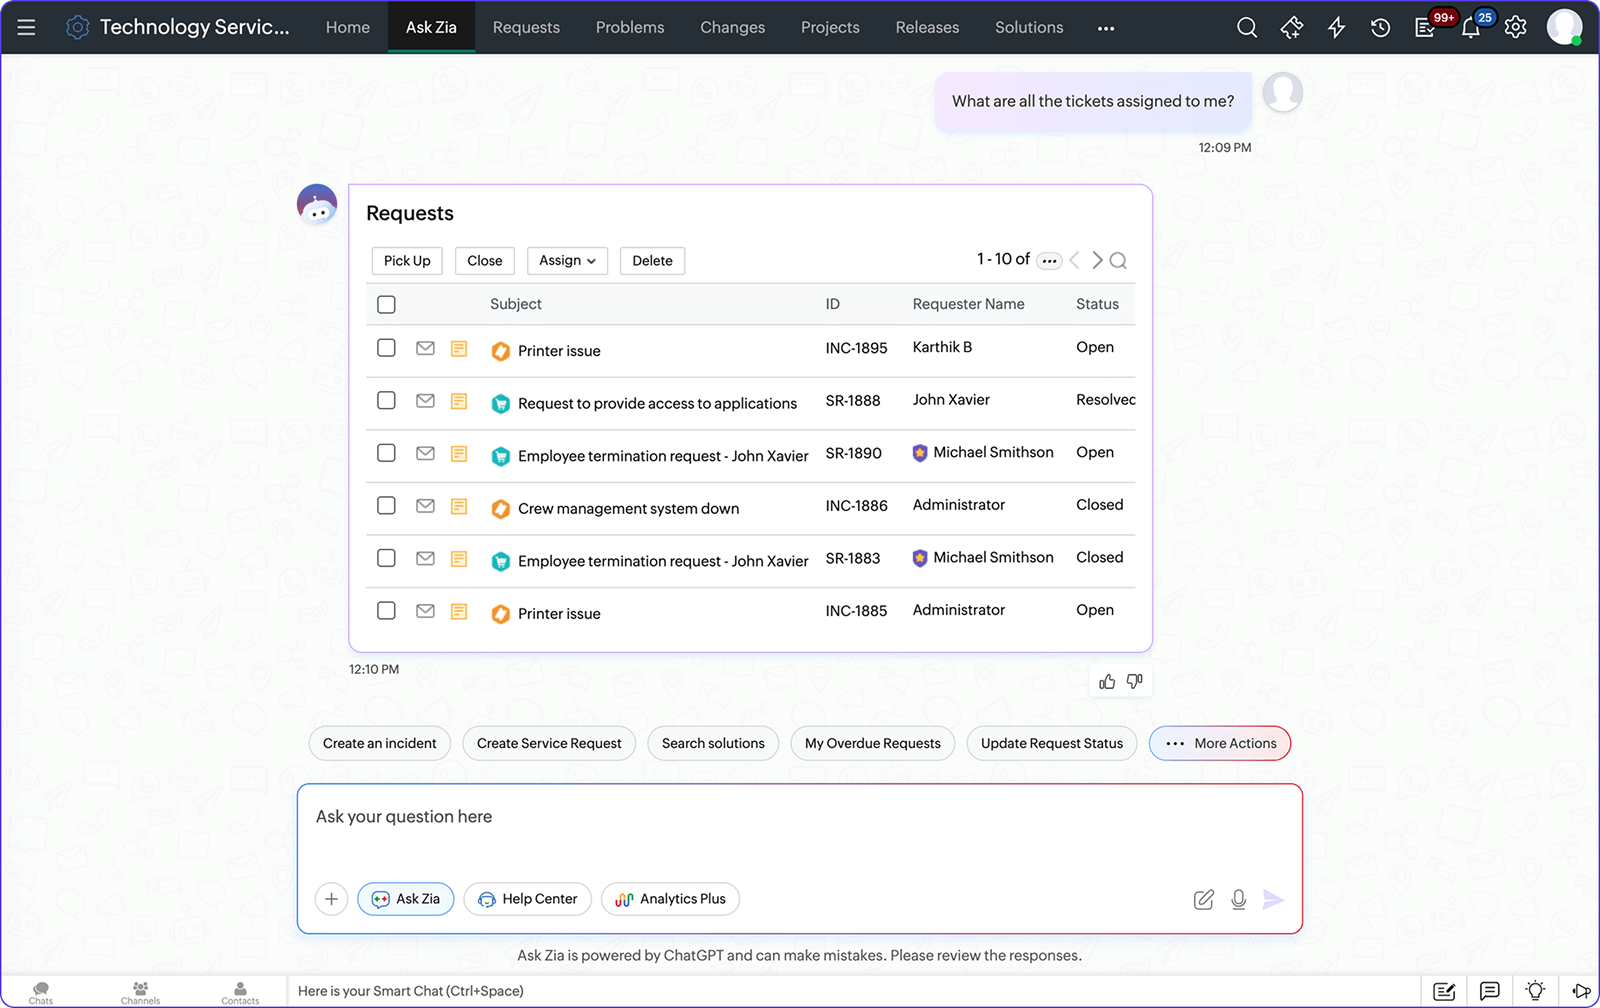The width and height of the screenshot is (1600, 1008).
Task: Click the Delete button
Action: click(652, 261)
